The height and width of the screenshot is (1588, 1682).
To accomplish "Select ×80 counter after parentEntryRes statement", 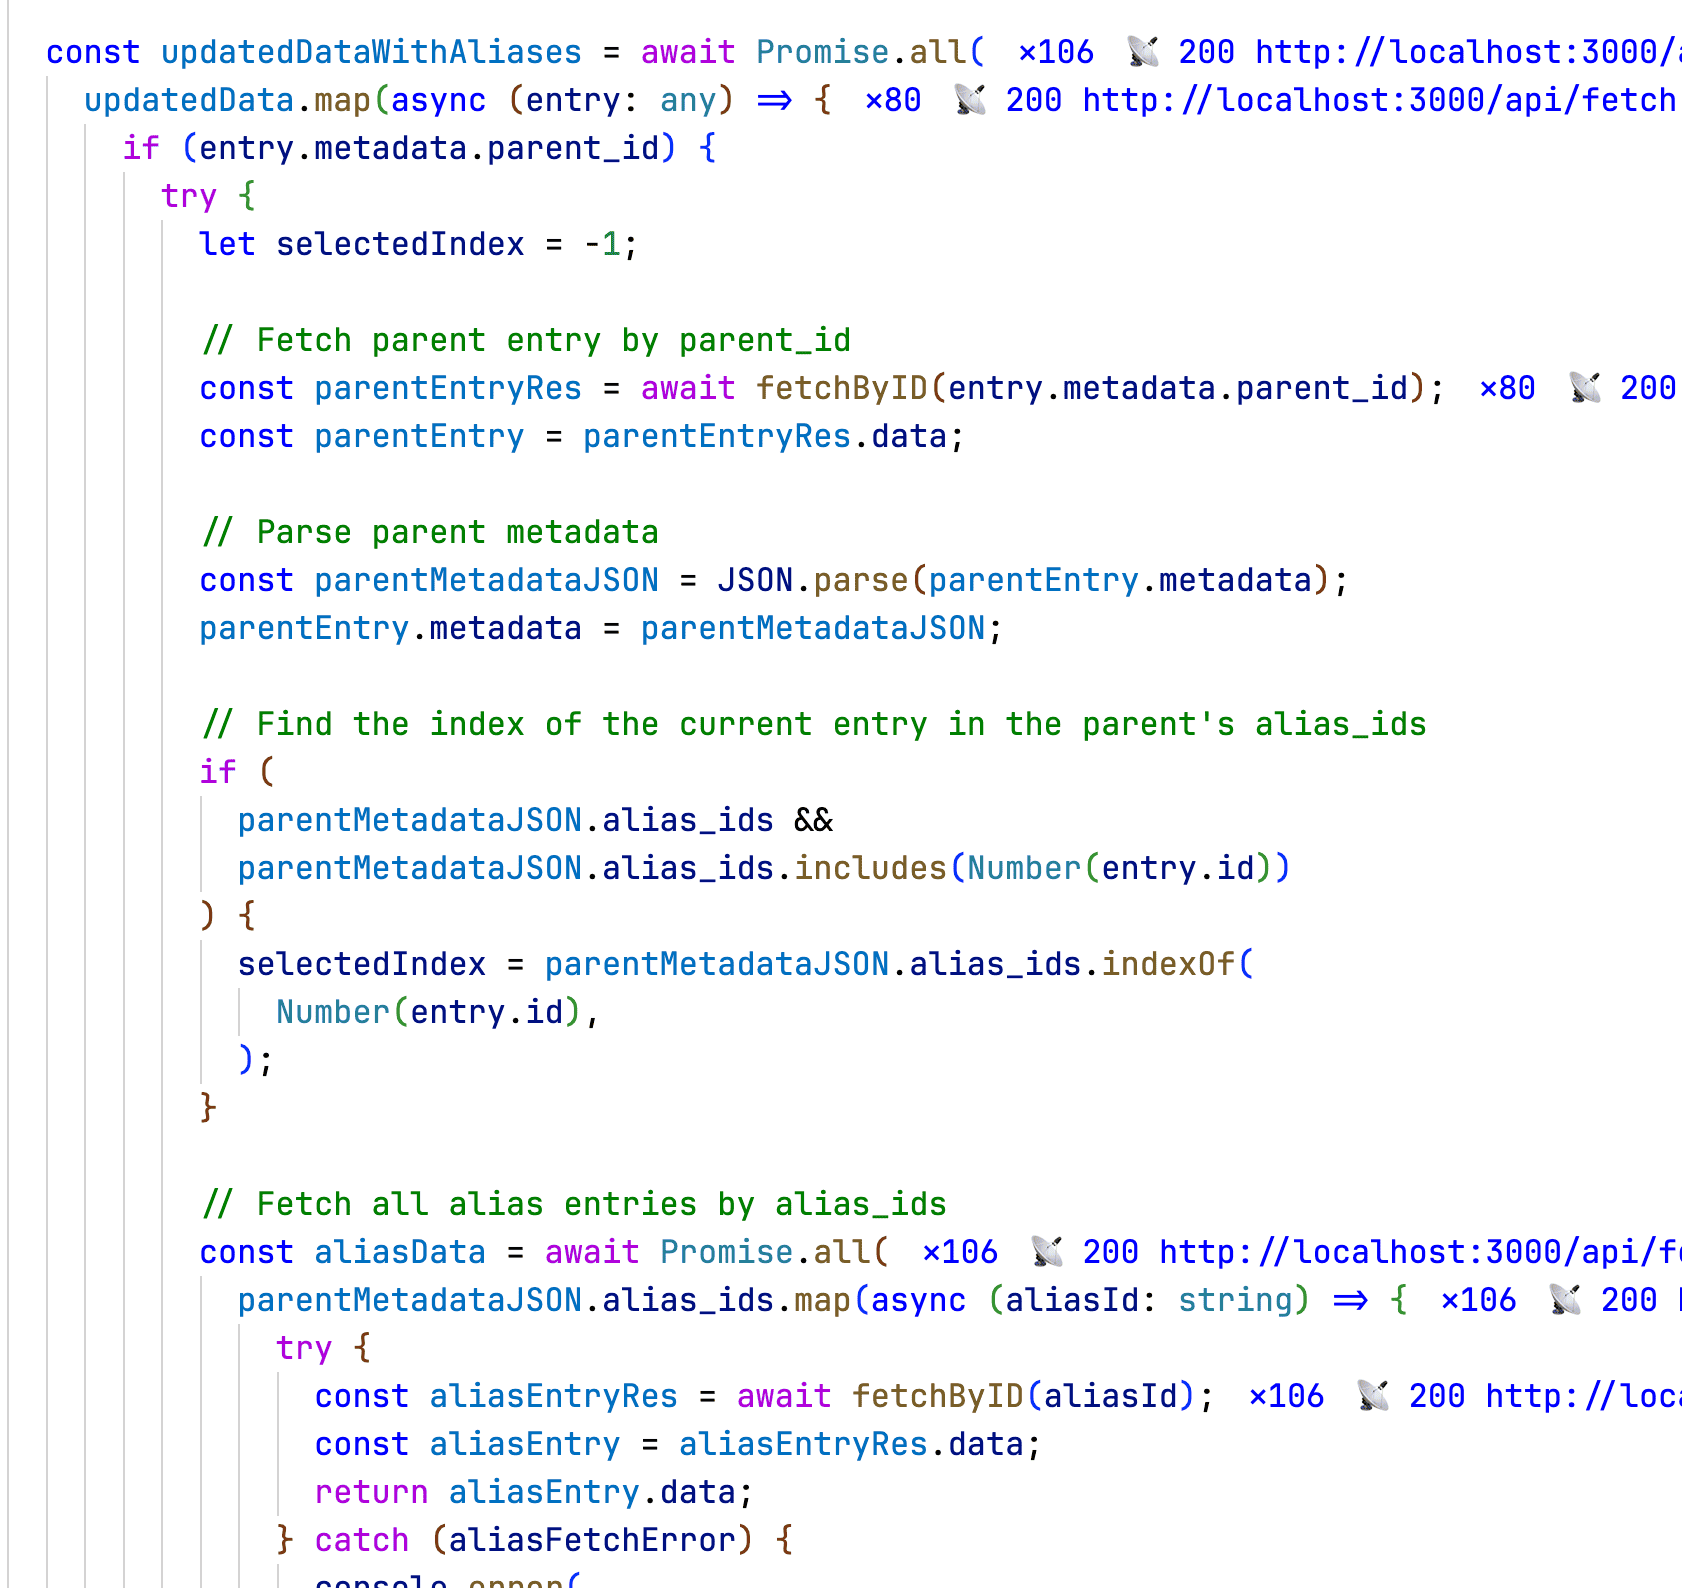I will click(1507, 388).
